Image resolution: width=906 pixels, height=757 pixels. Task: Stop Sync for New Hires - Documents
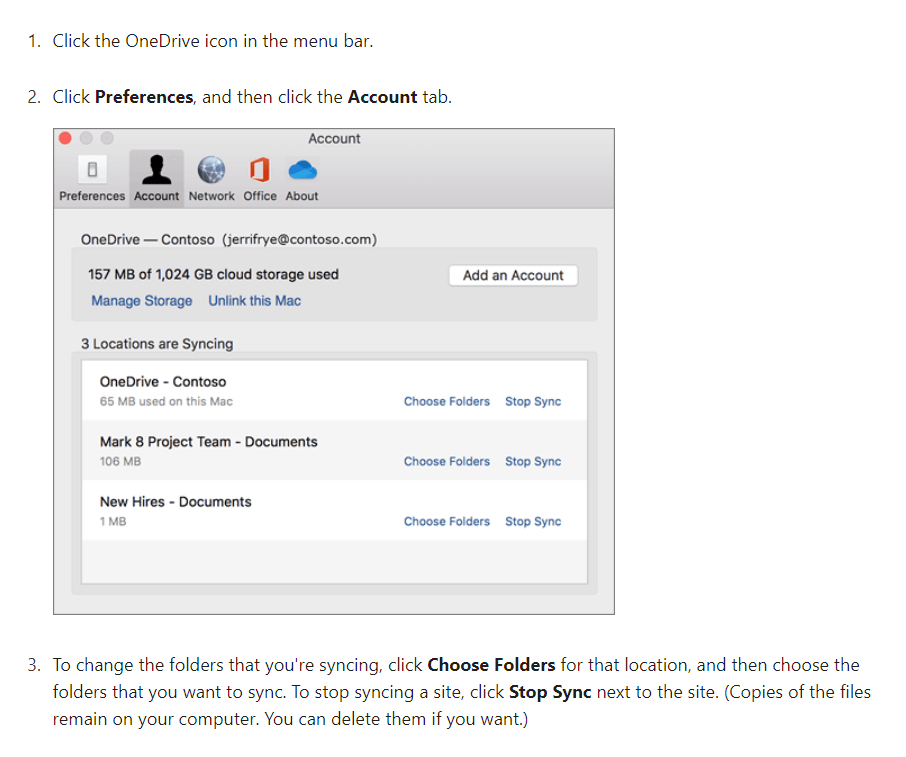(x=533, y=522)
